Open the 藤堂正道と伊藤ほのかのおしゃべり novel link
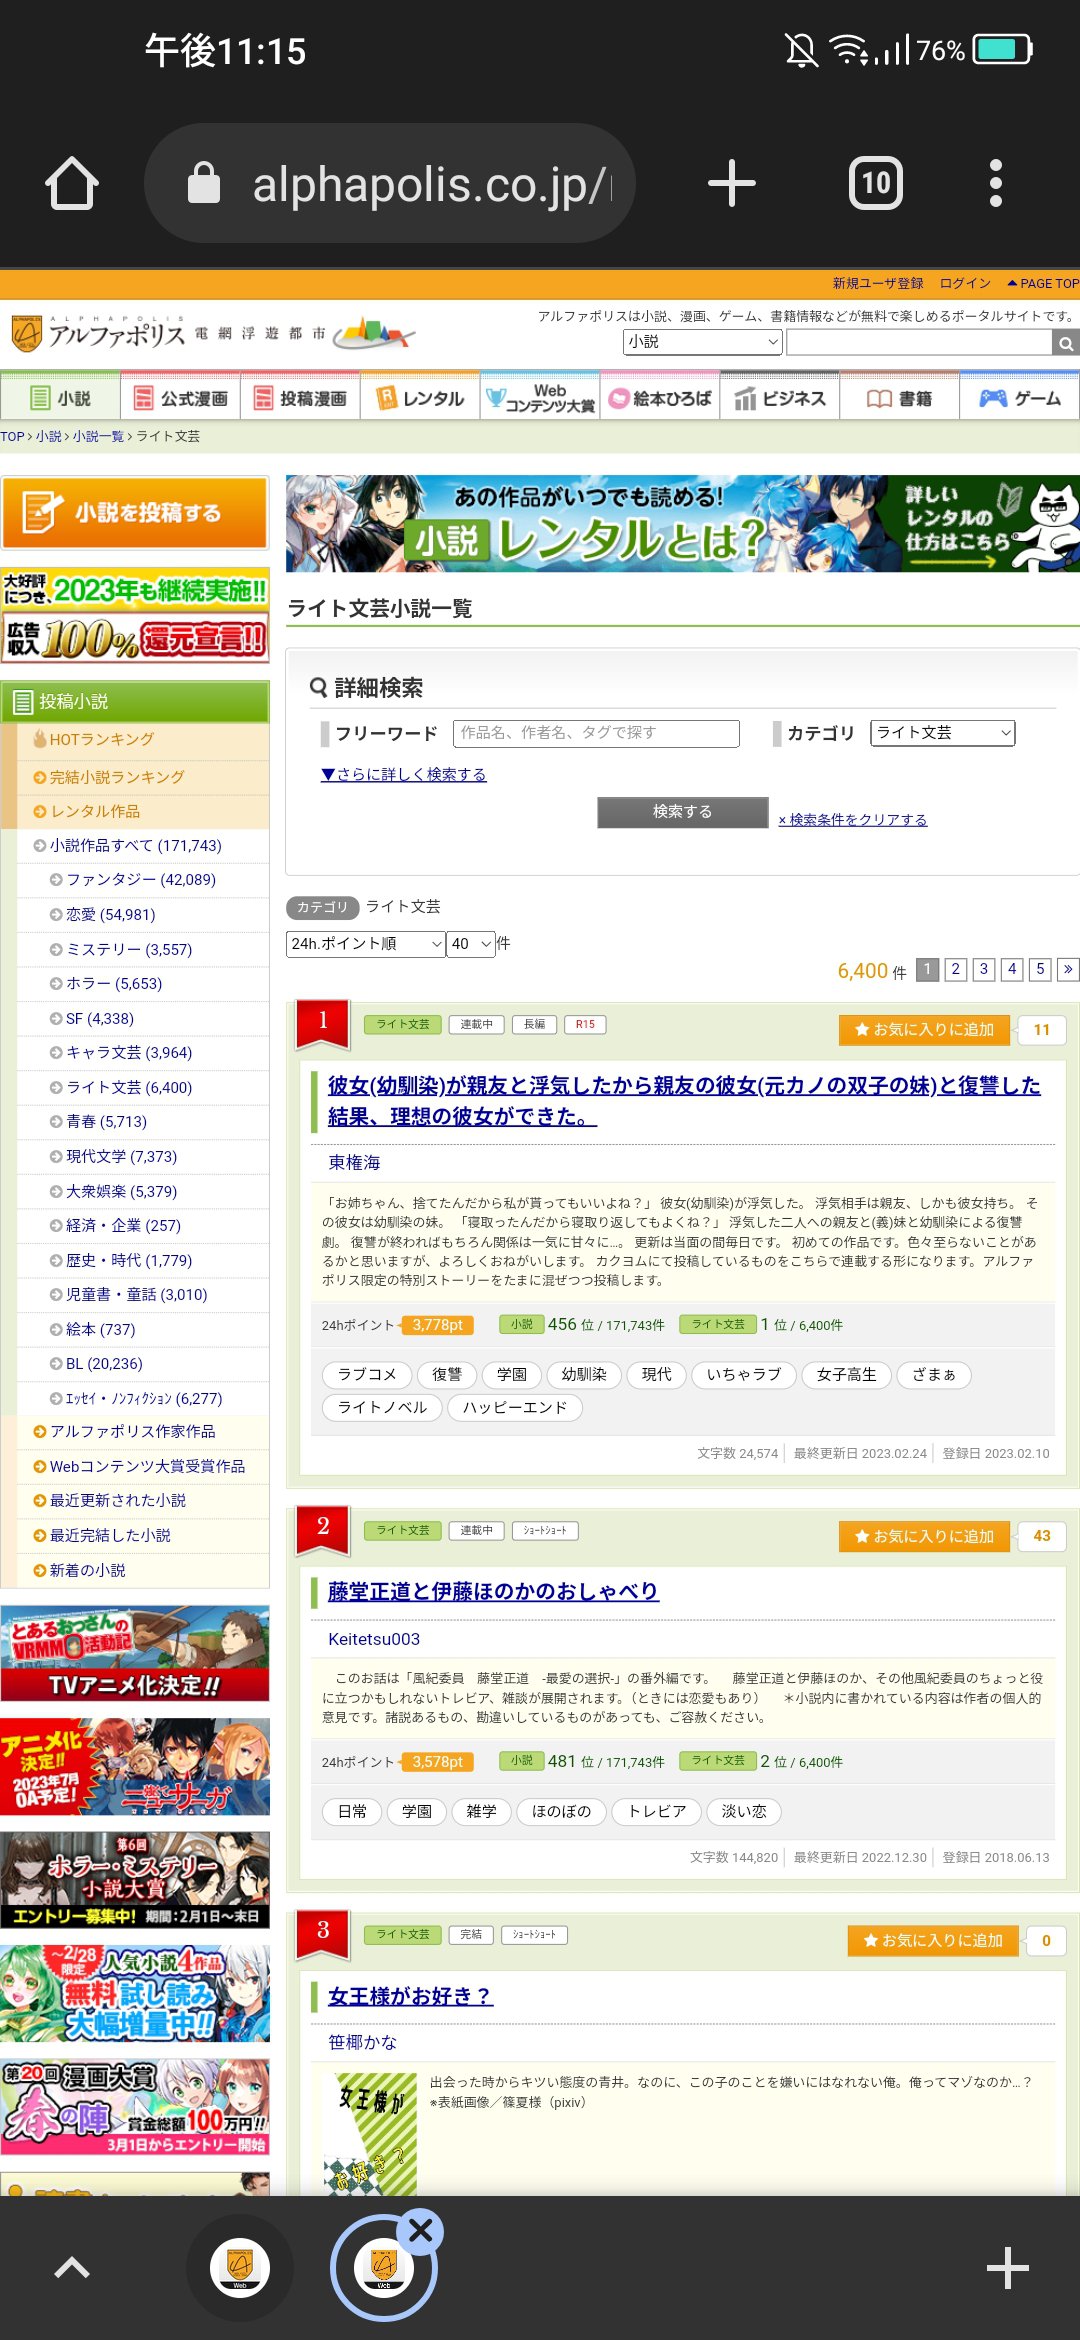1080x2340 pixels. (493, 1591)
